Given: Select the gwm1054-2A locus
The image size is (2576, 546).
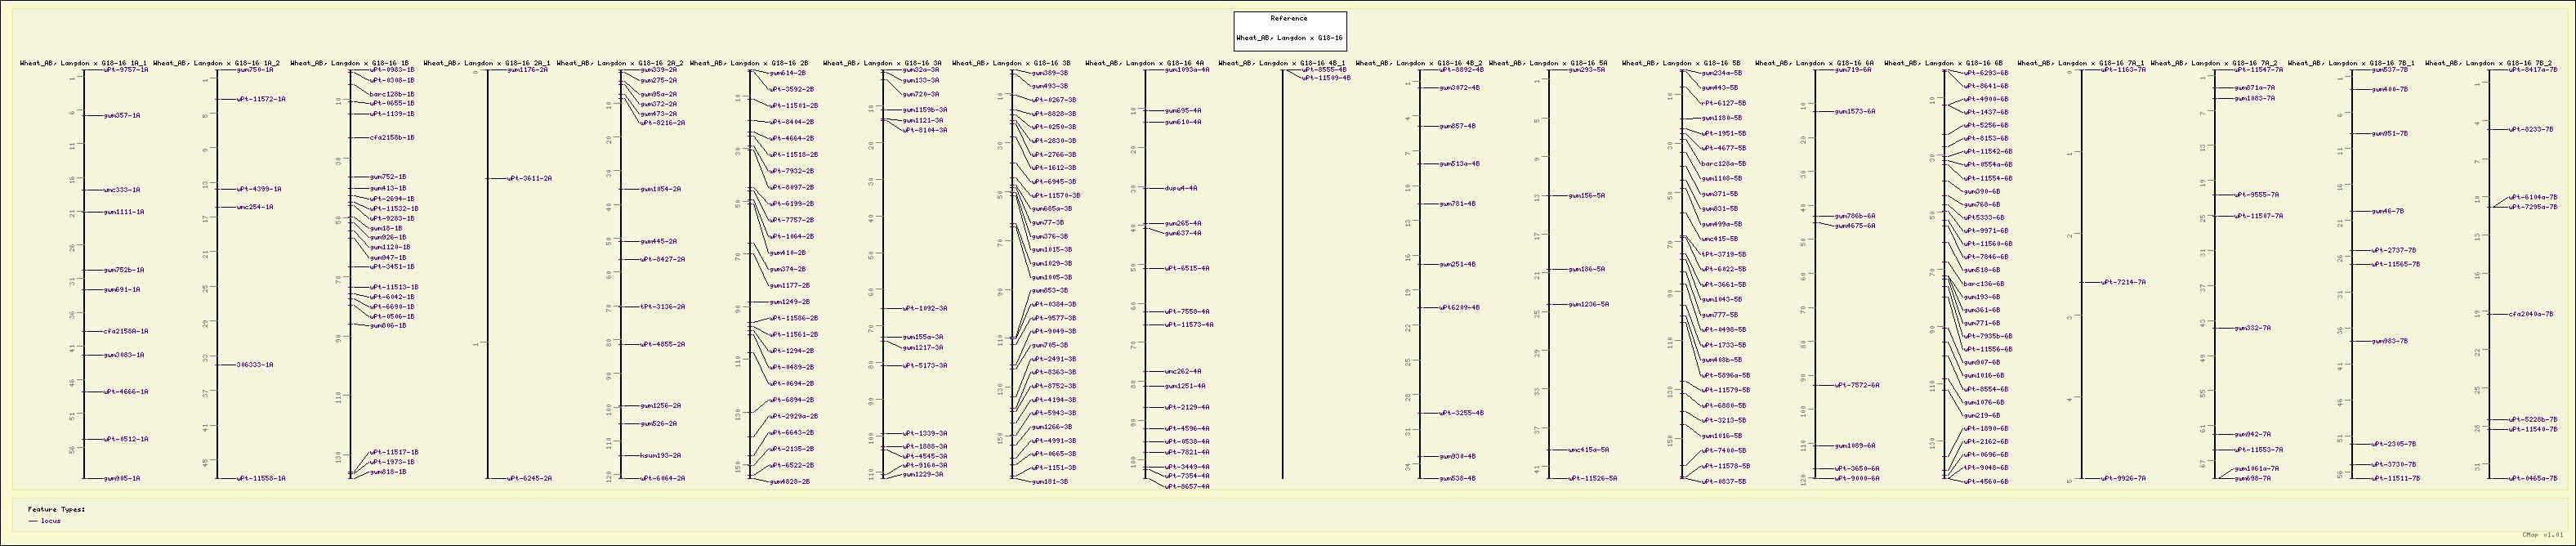Looking at the screenshot, I should [661, 189].
